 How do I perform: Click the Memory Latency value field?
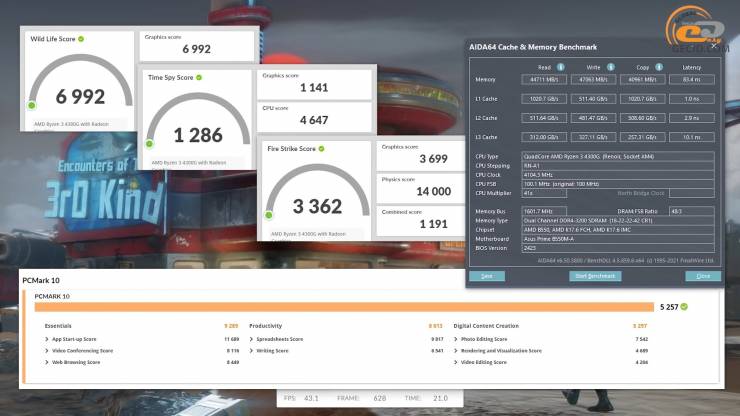coord(692,80)
